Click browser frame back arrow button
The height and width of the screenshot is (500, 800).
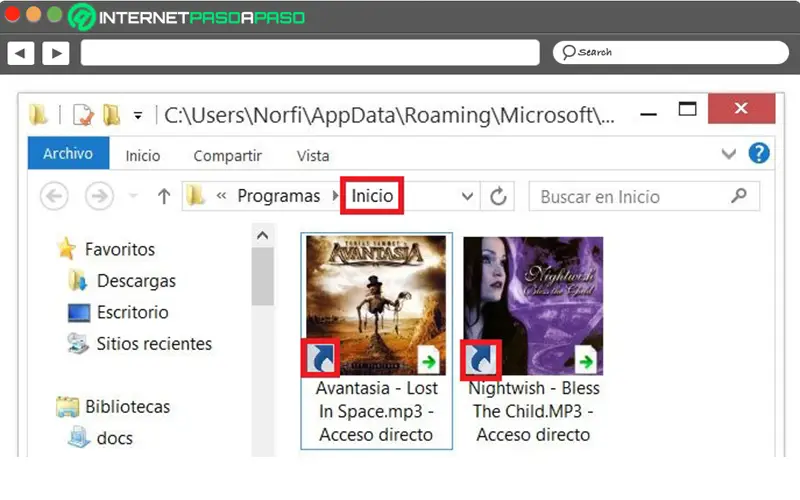tap(20, 53)
